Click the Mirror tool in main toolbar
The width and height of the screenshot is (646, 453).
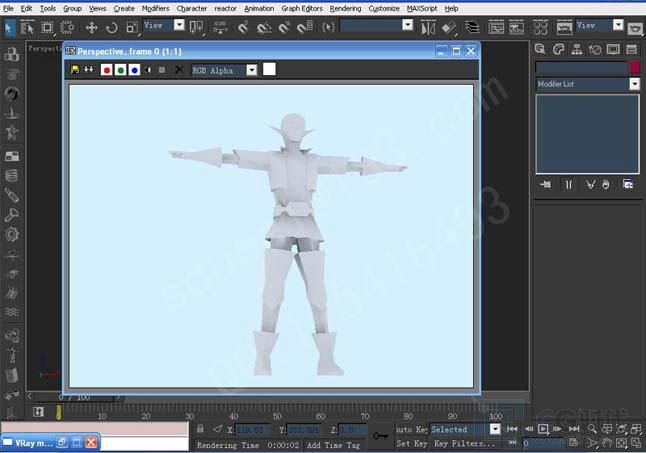[x=428, y=28]
